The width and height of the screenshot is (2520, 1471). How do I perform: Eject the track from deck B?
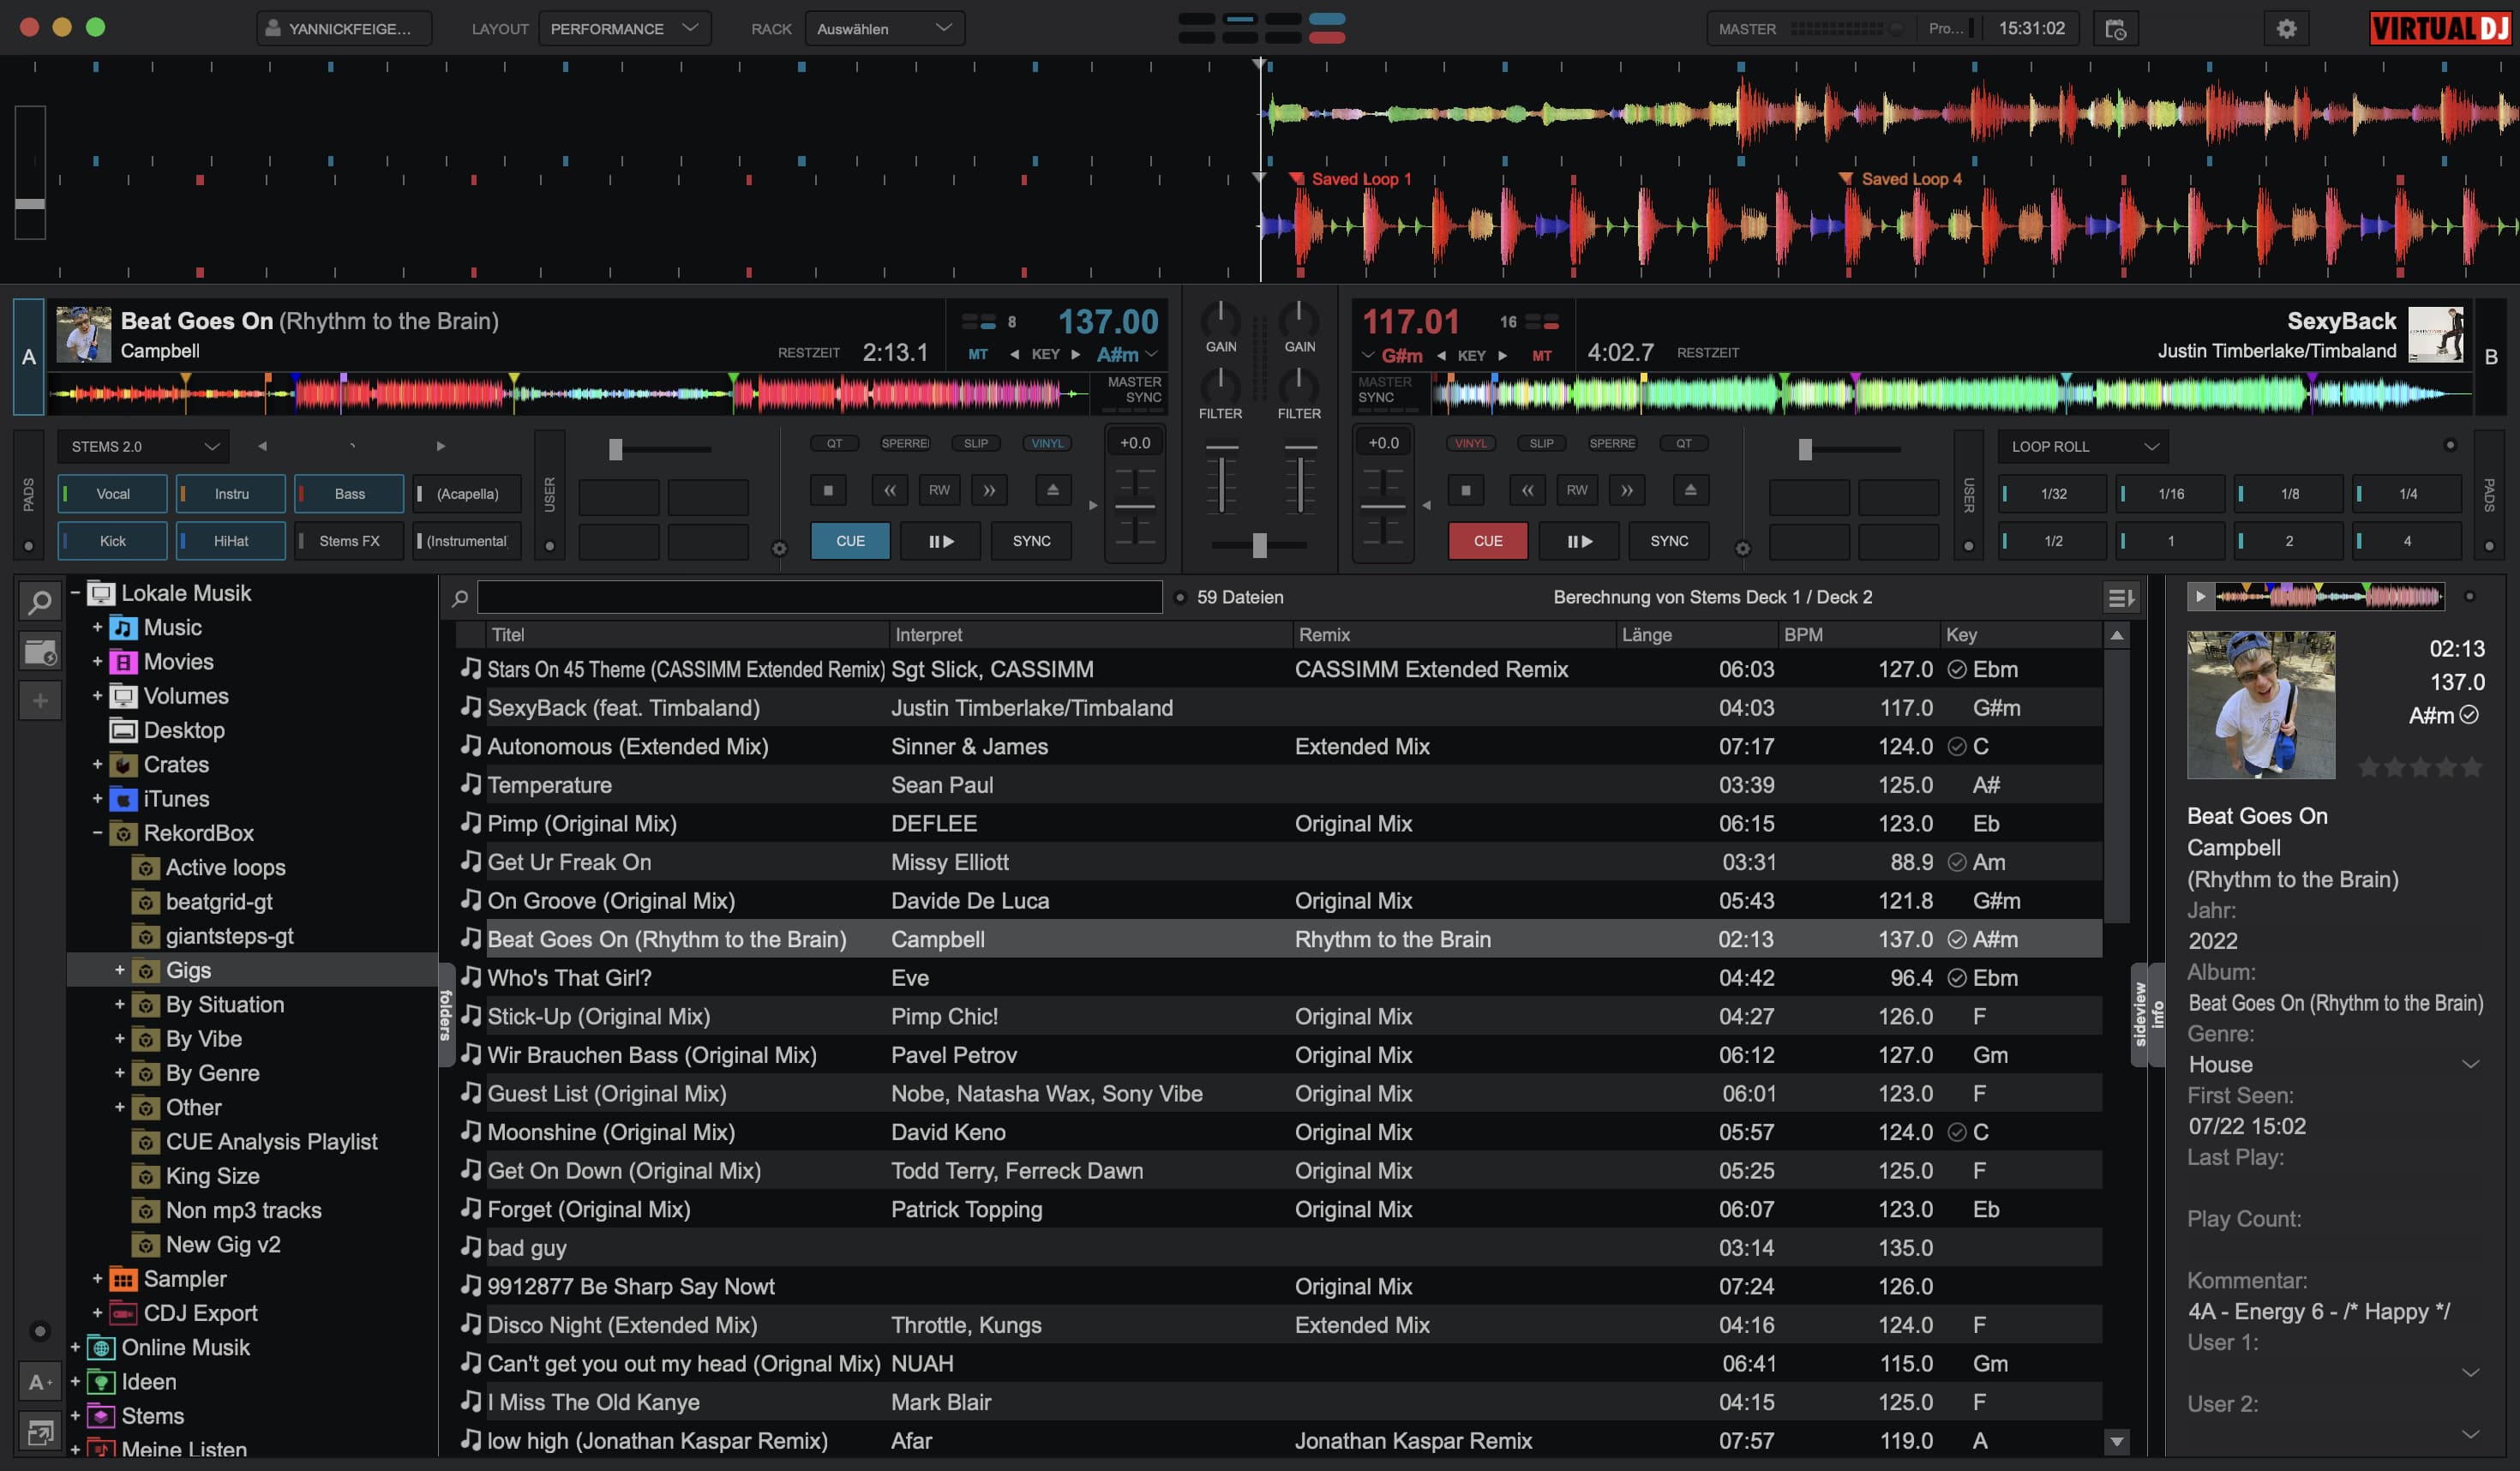(x=1690, y=490)
